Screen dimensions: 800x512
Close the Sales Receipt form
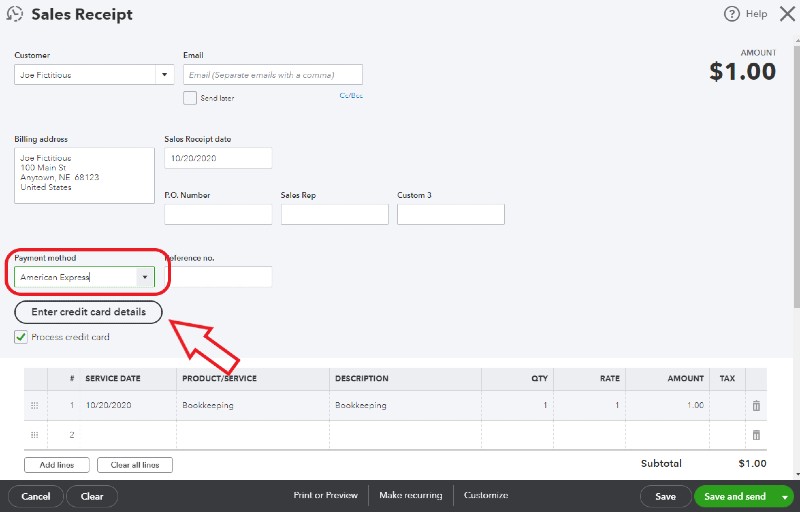click(786, 14)
